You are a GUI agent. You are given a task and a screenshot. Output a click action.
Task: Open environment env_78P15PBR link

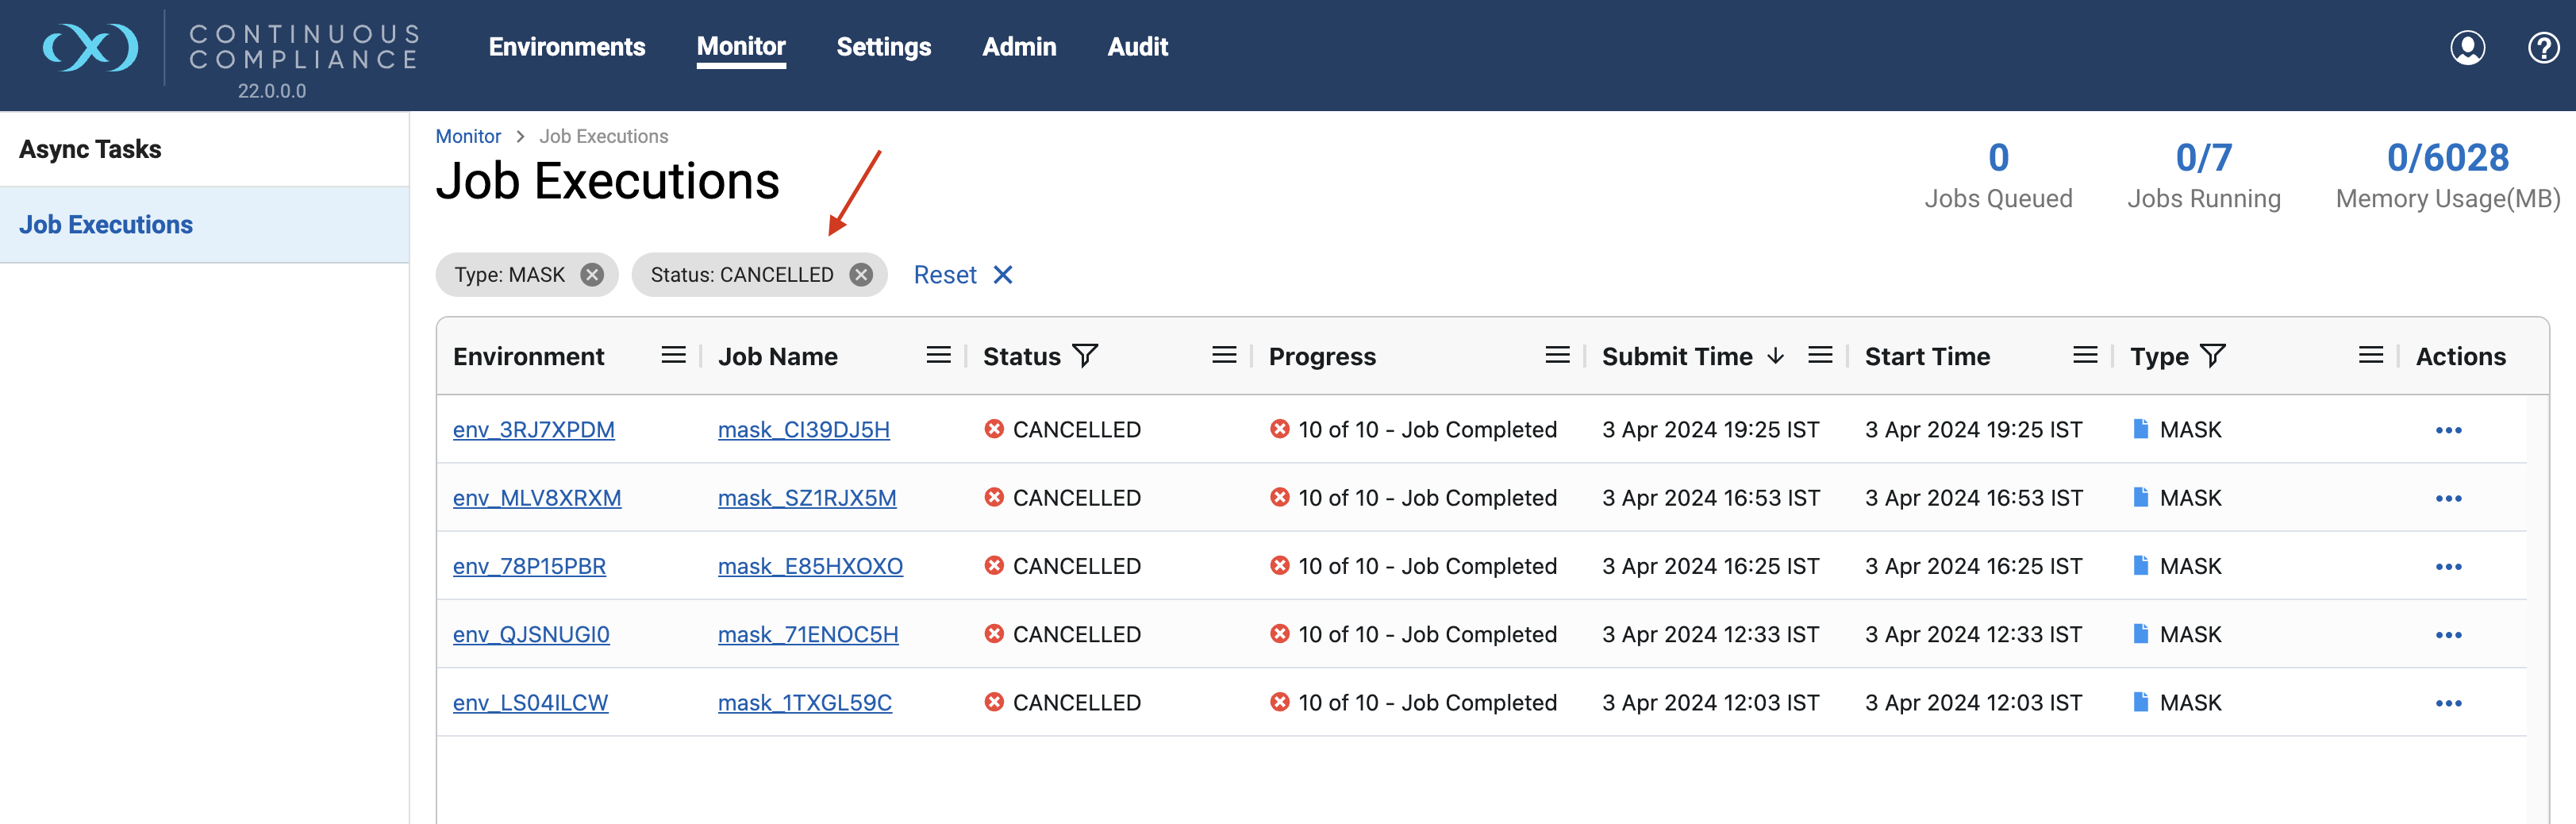[x=529, y=566]
